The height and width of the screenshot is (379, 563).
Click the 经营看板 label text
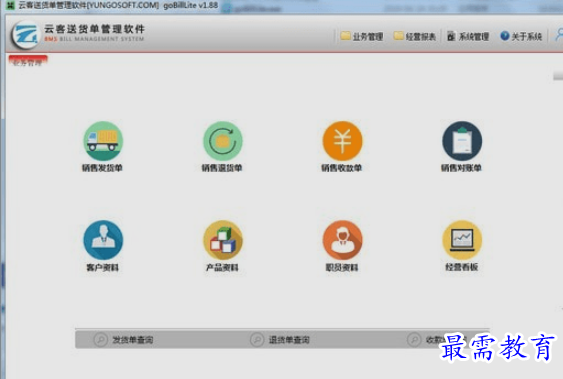[x=462, y=267]
